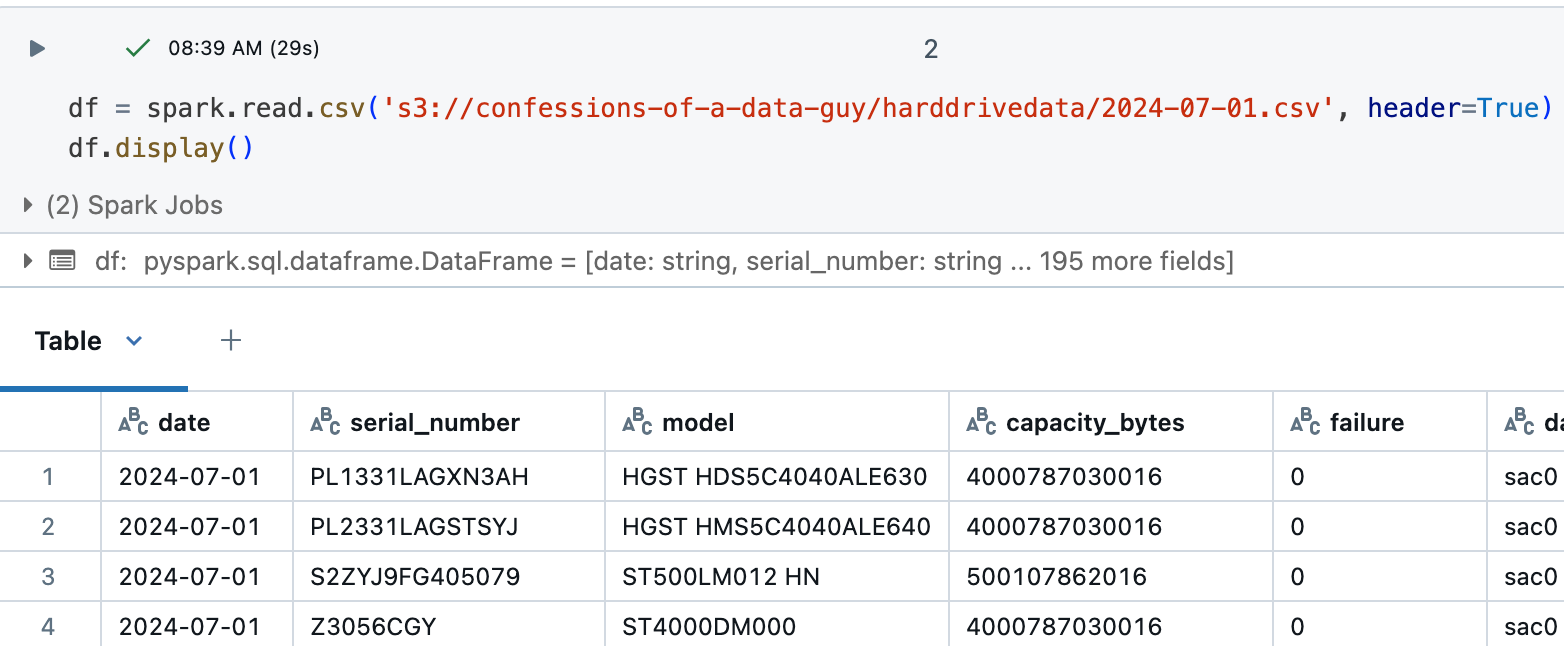1564x646 pixels.
Task: Expand the Spark Jobs section
Action: pos(28,206)
